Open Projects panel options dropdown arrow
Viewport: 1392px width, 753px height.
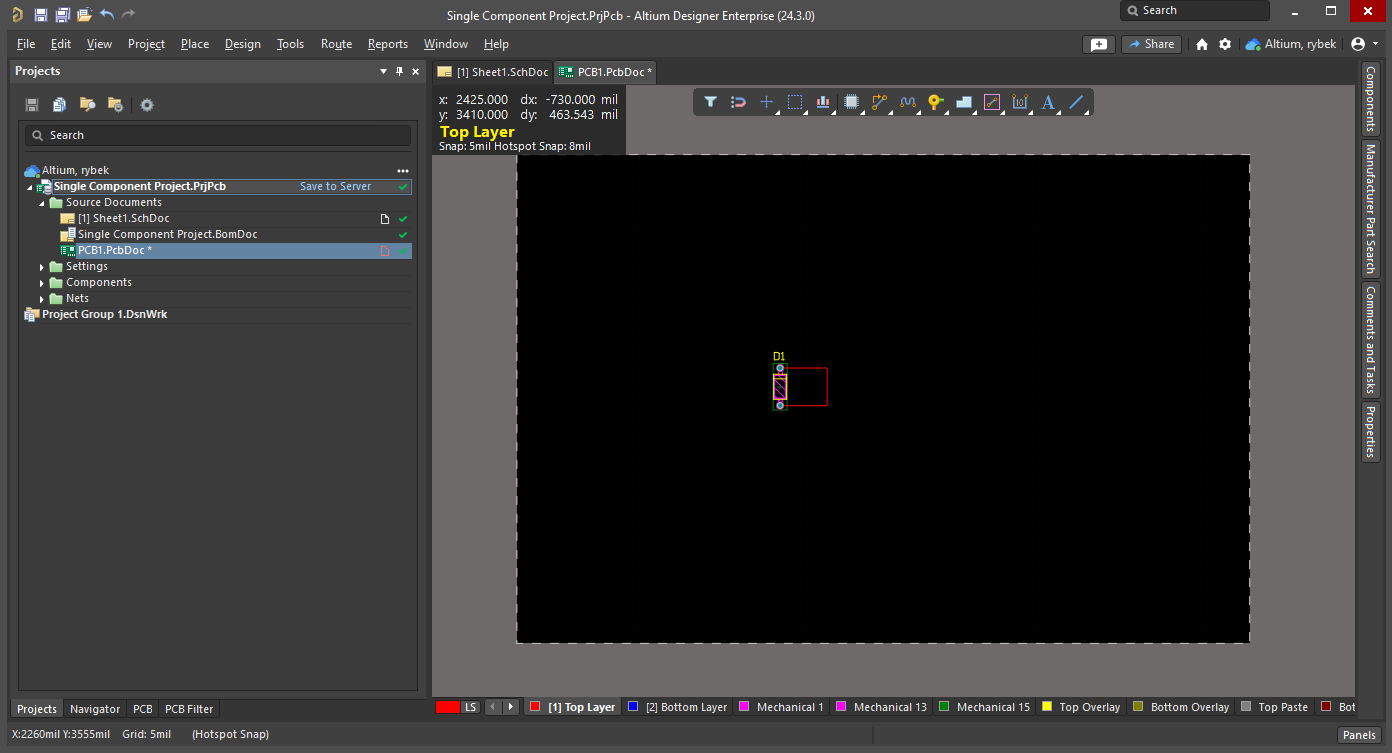[383, 71]
